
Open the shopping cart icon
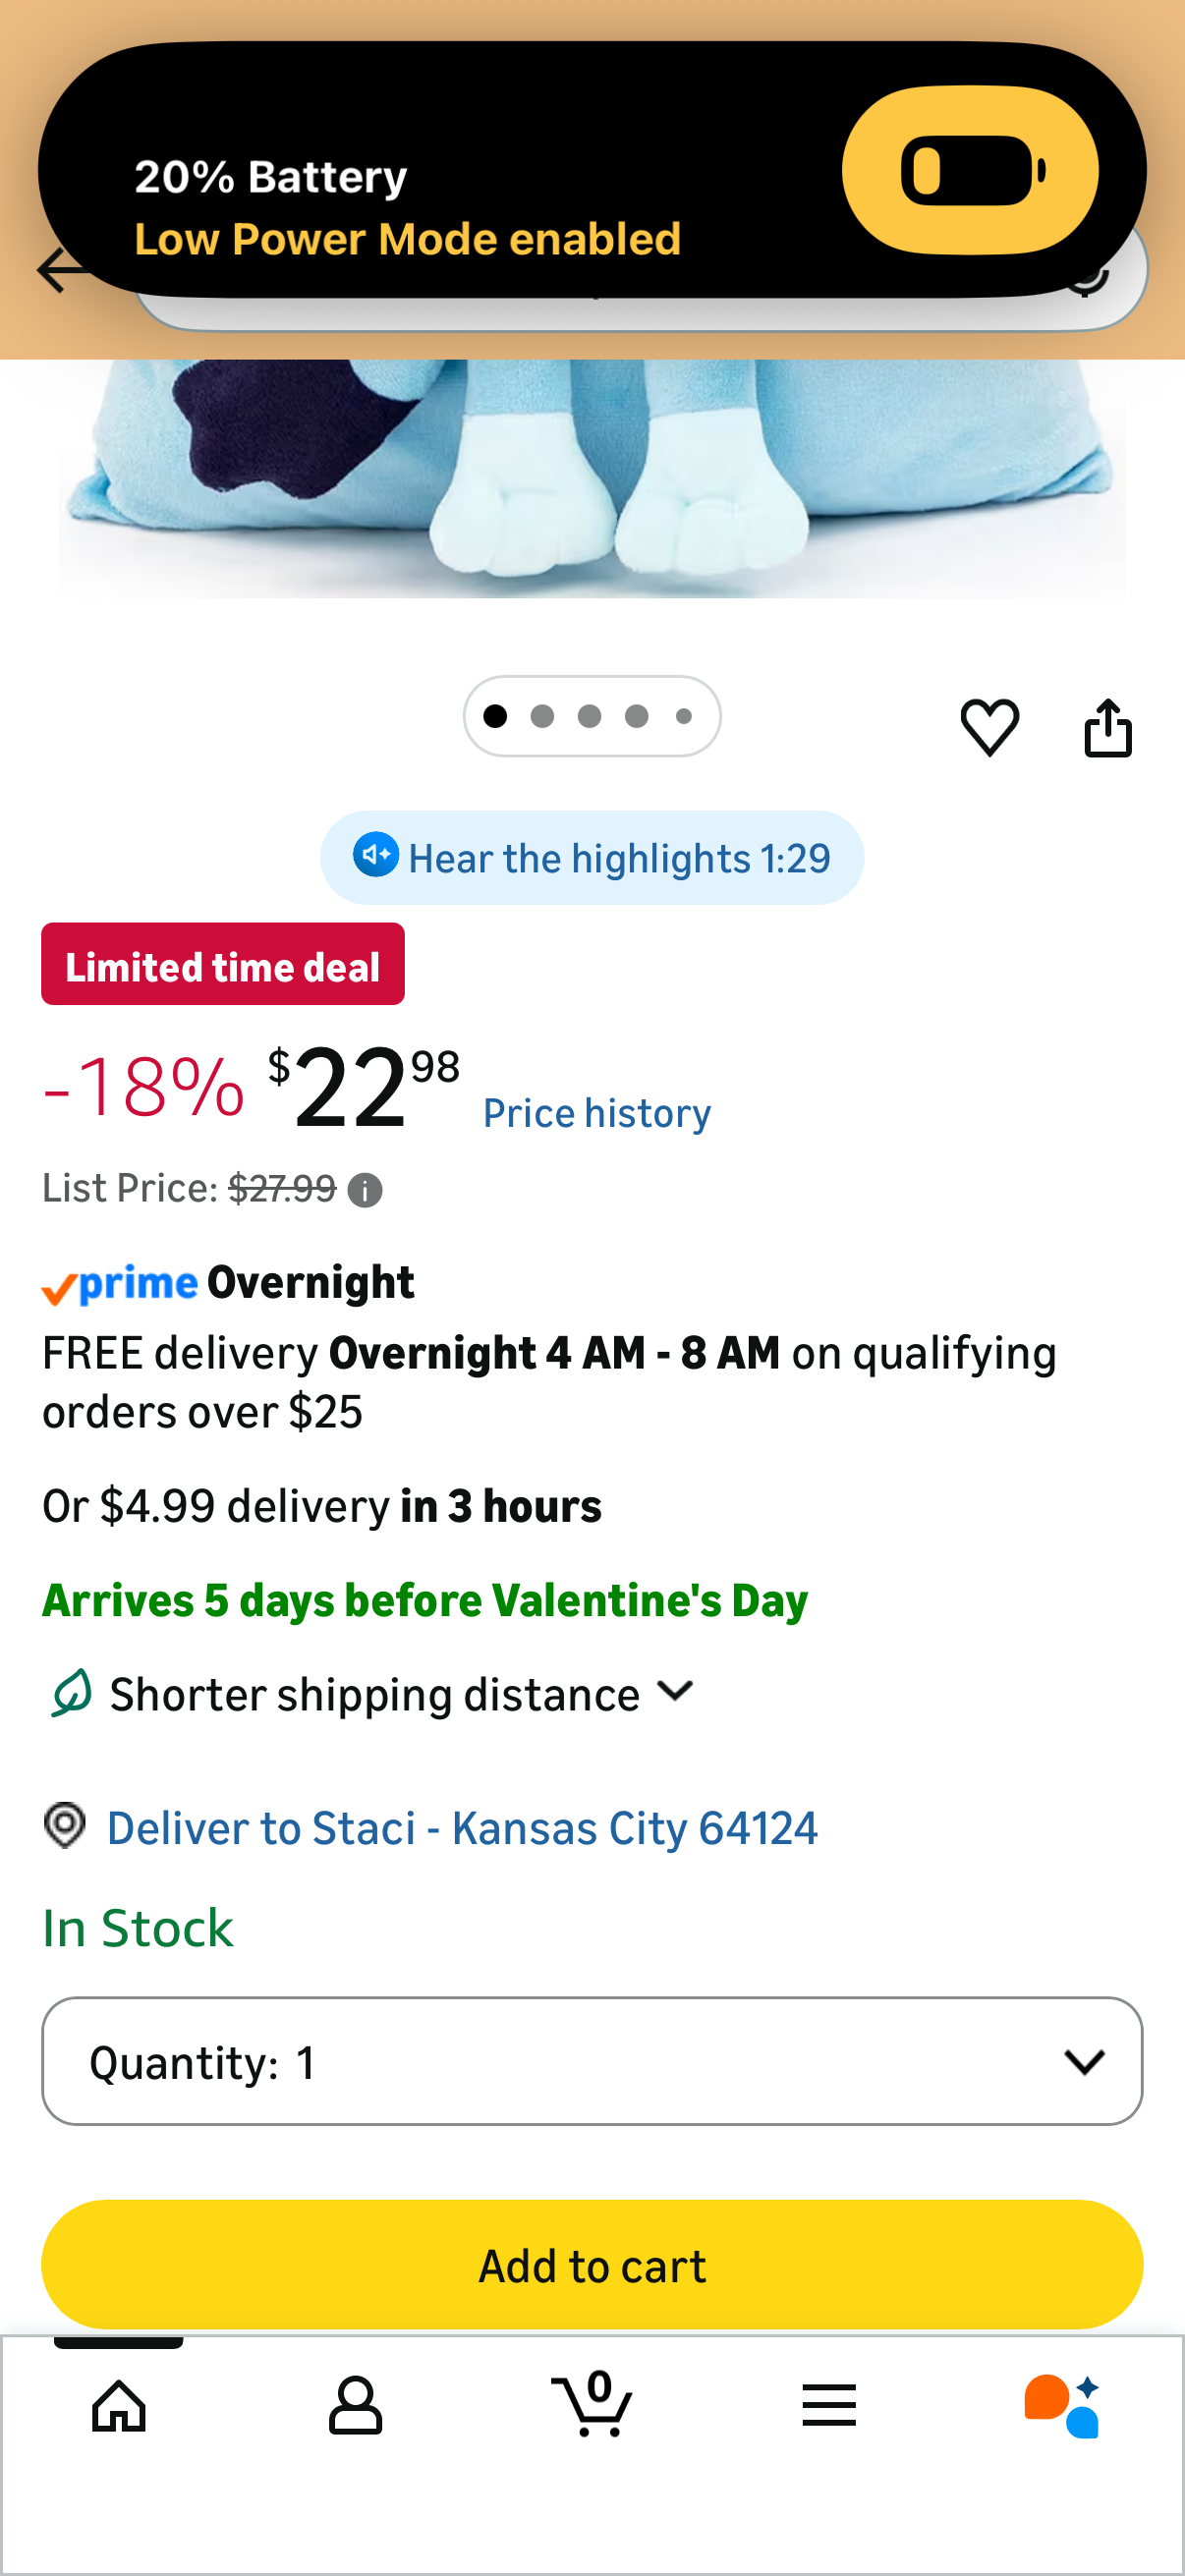(592, 2405)
